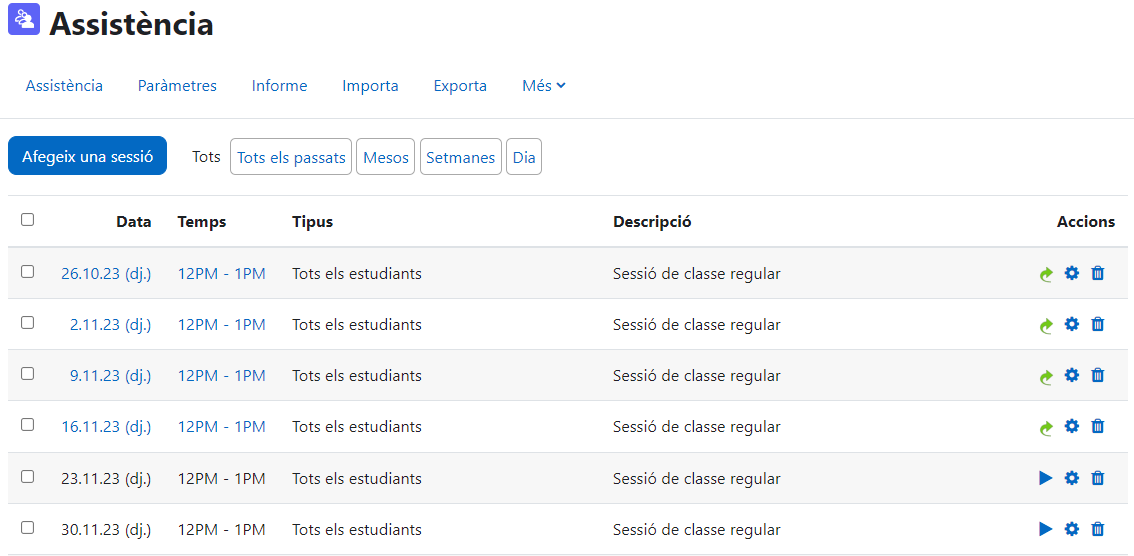
Task: Open settings gear for 26.10.23 session
Action: pyautogui.click(x=1072, y=273)
